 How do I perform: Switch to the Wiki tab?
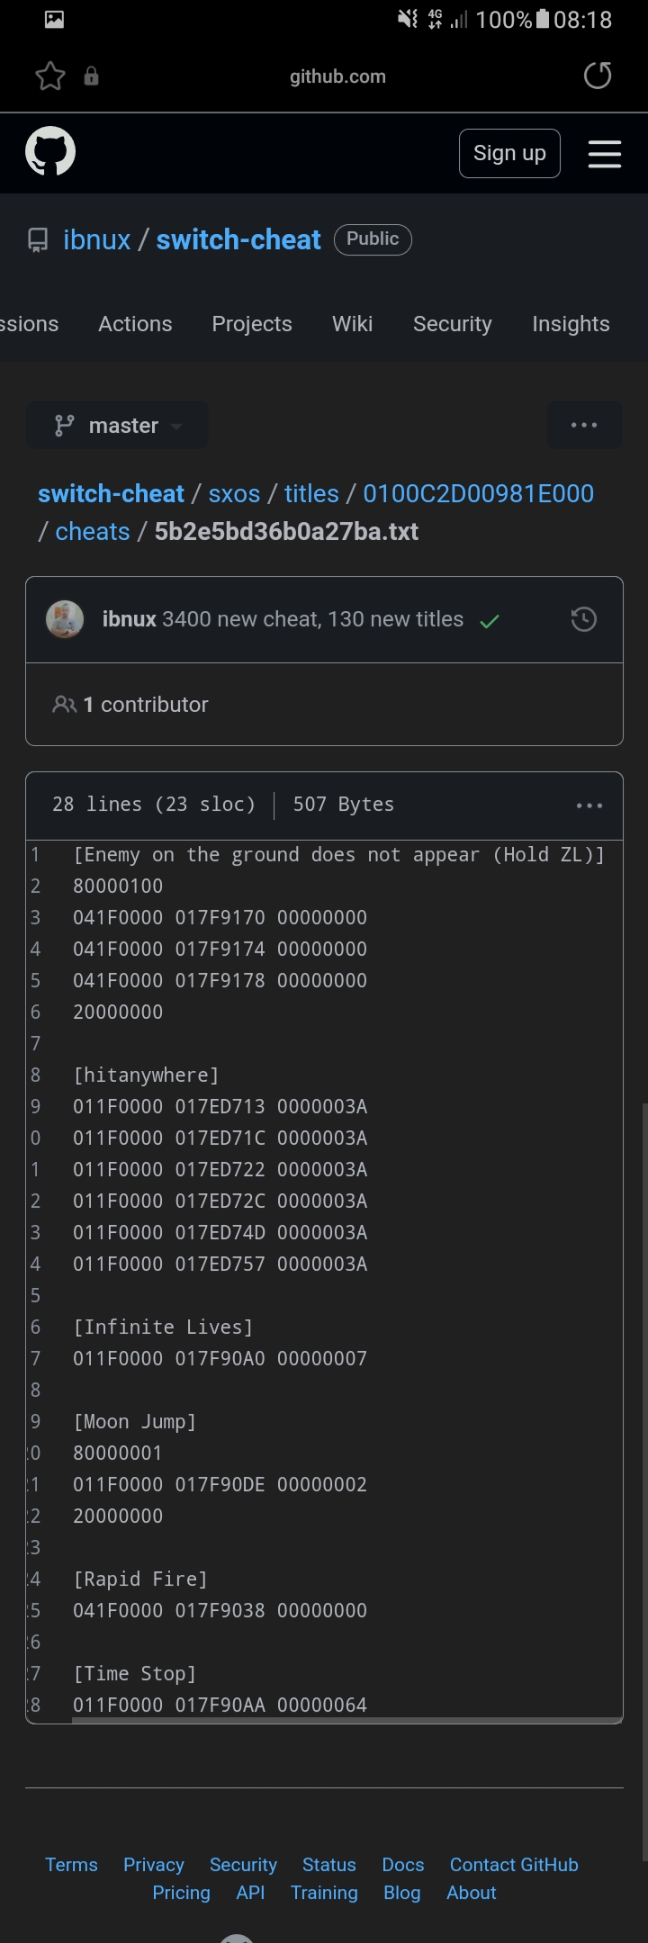pyautogui.click(x=352, y=324)
